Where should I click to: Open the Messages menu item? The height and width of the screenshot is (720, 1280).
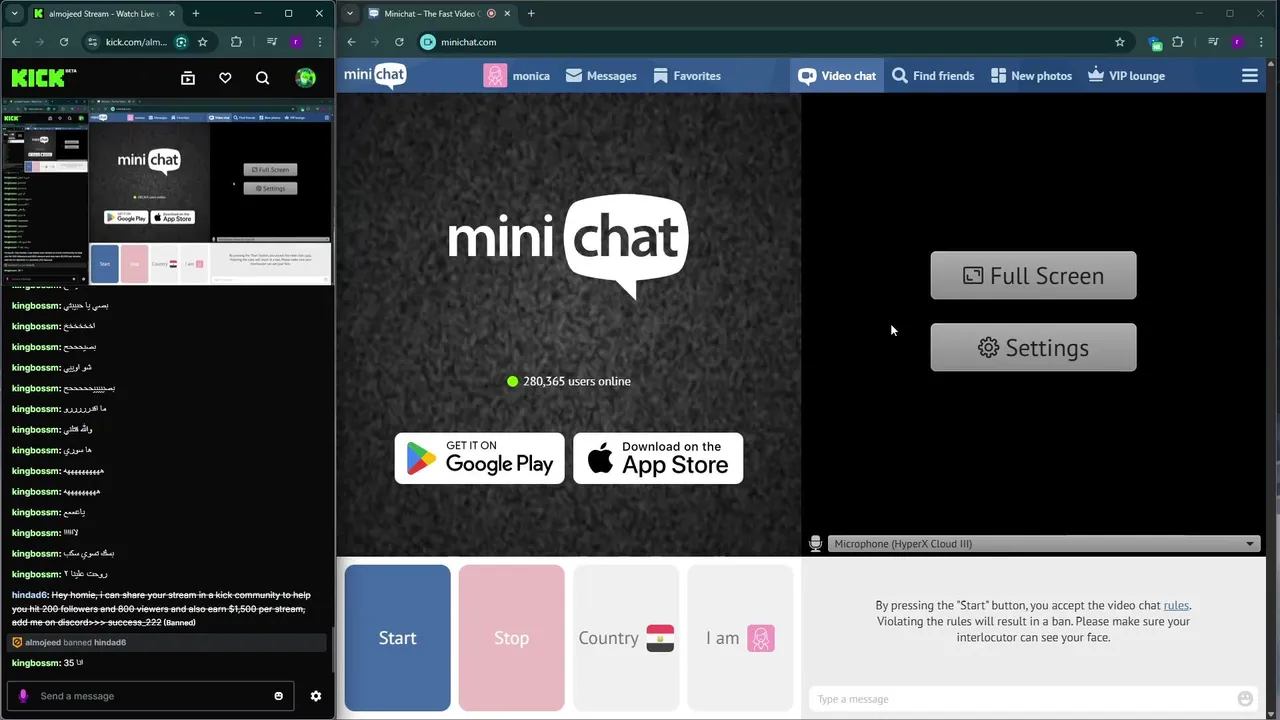pyautogui.click(x=601, y=76)
